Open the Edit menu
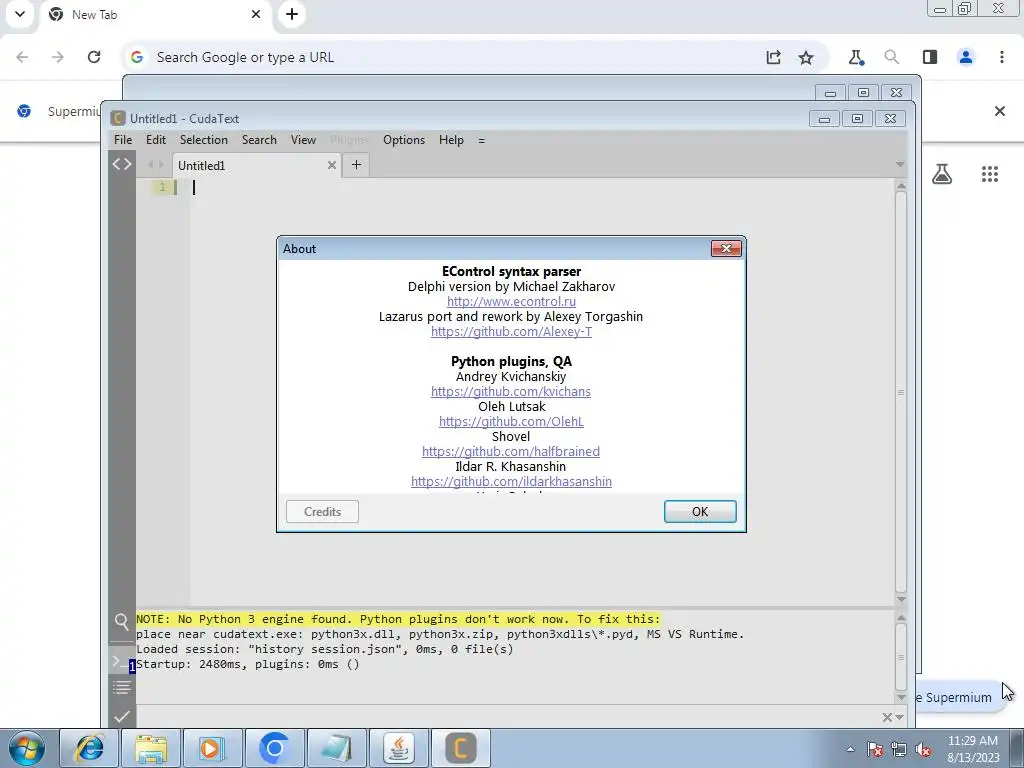Screen dimensions: 1024x768 (155, 140)
